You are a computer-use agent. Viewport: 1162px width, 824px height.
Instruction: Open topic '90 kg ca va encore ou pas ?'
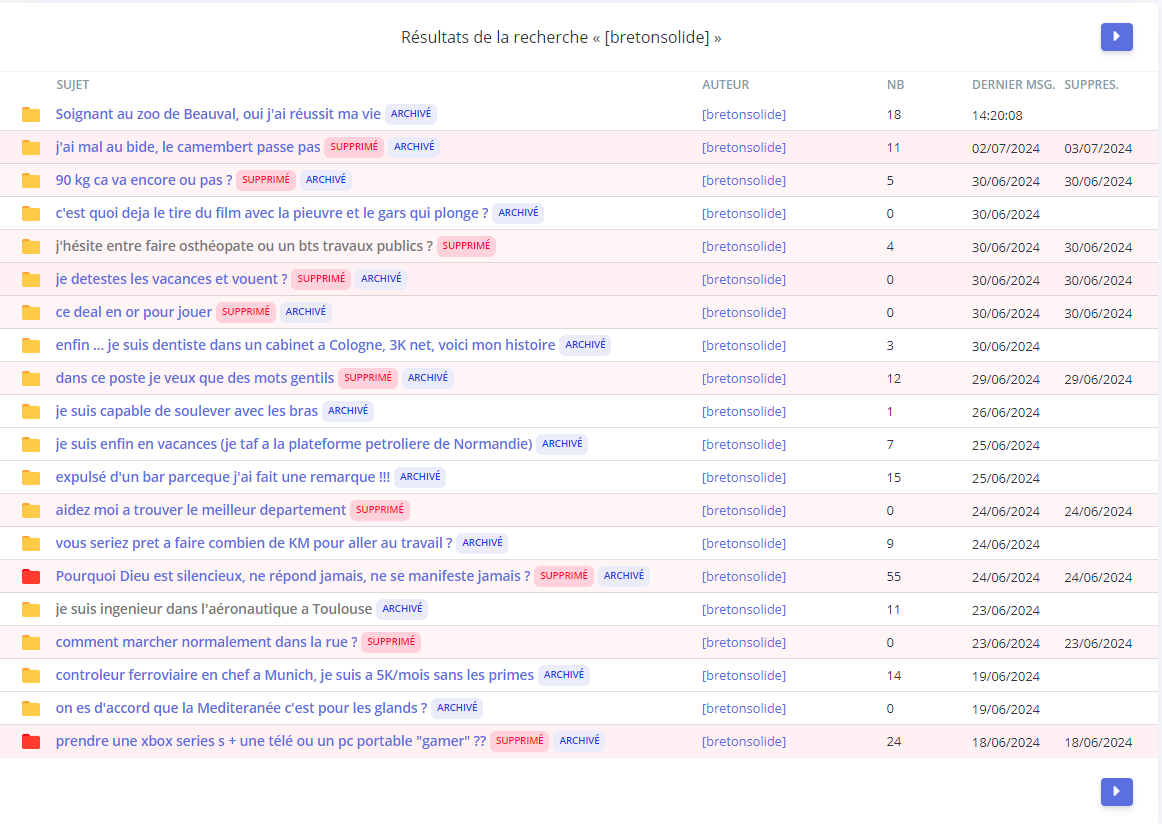coord(144,180)
